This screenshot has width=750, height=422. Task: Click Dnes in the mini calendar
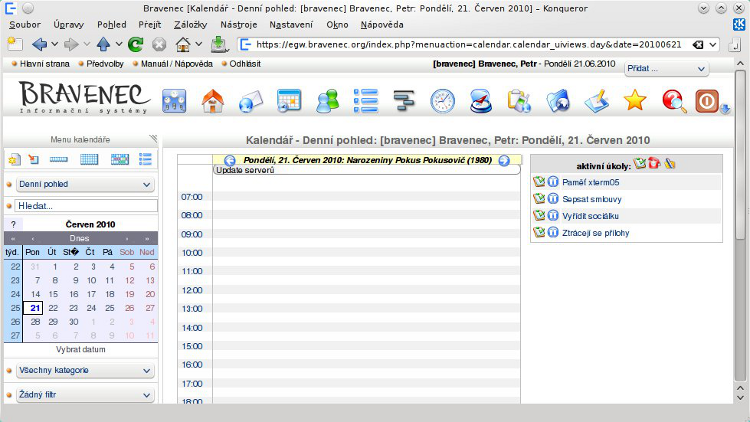click(x=79, y=238)
